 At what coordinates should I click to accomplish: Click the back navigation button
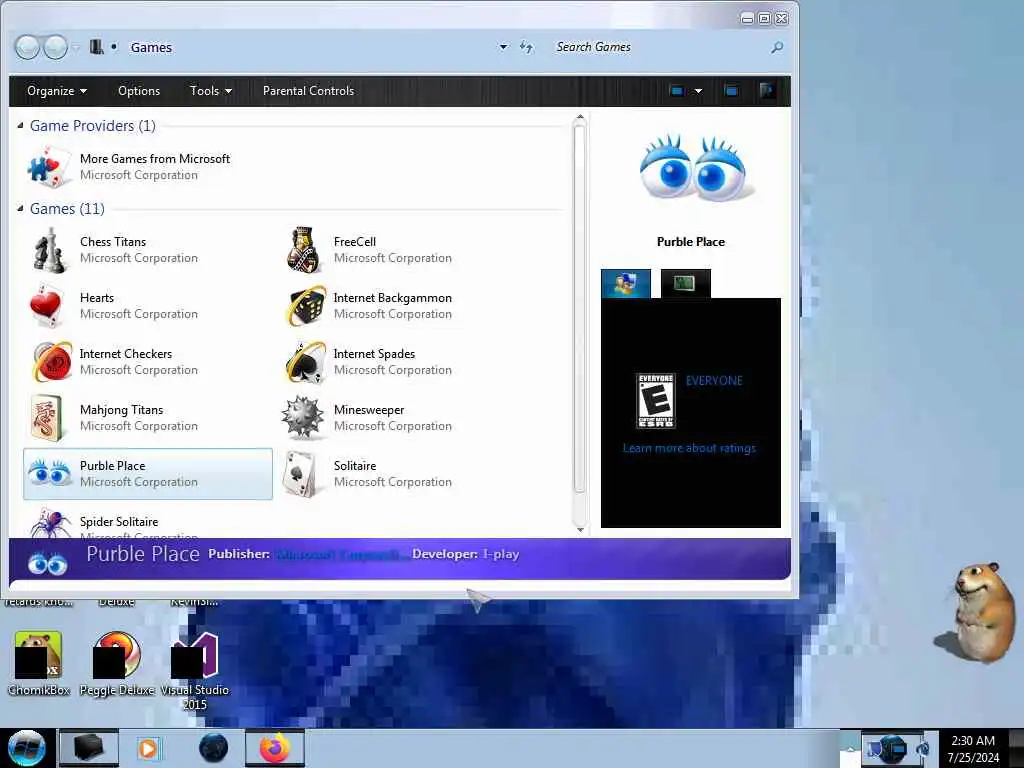click(x=27, y=47)
